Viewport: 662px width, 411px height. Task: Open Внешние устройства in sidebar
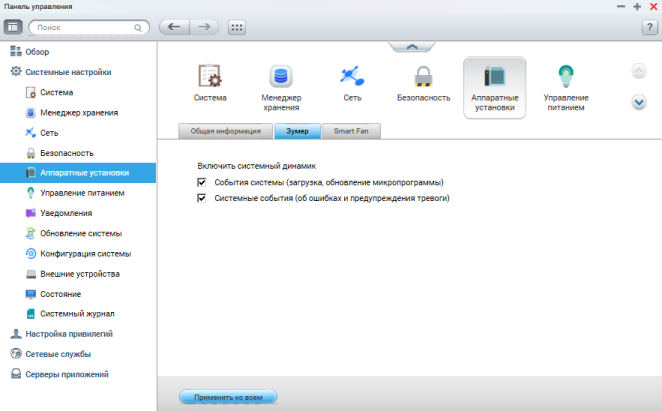point(78,274)
